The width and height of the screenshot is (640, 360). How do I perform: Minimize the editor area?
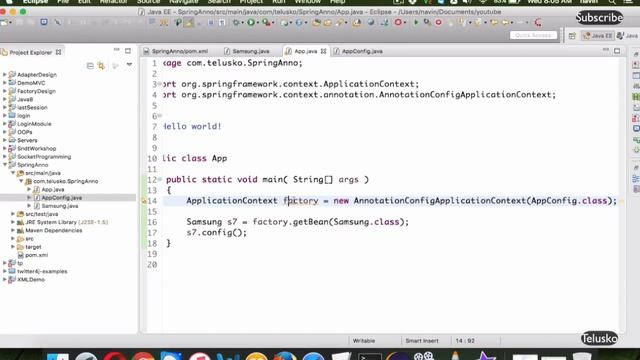[606, 50]
